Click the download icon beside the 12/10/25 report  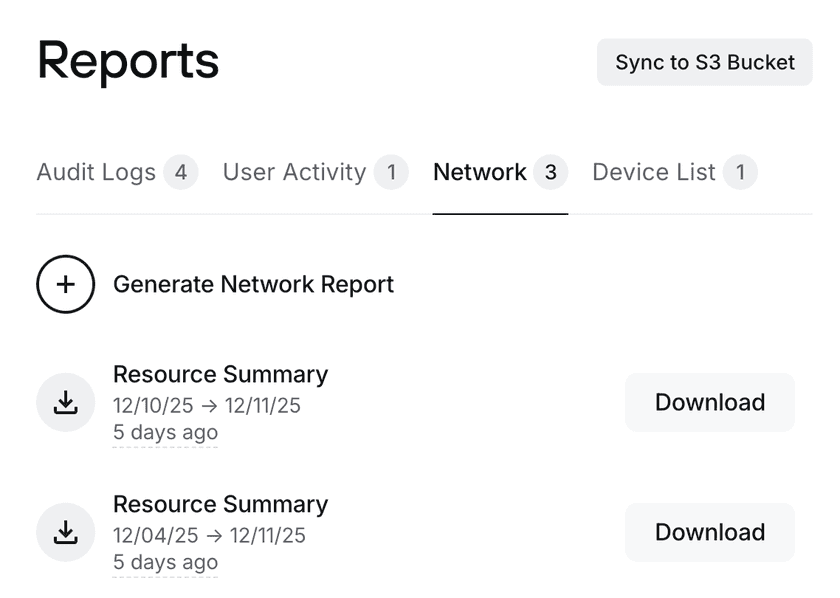click(x=65, y=402)
